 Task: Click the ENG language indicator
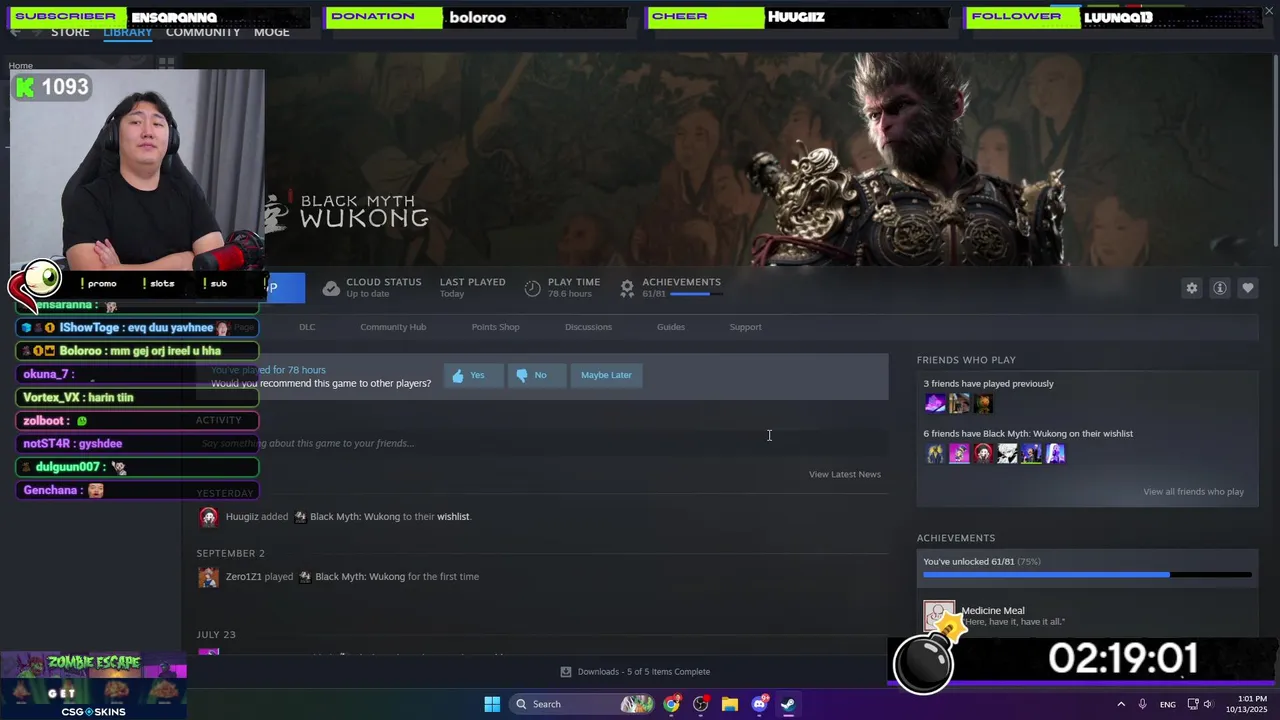pos(1167,705)
